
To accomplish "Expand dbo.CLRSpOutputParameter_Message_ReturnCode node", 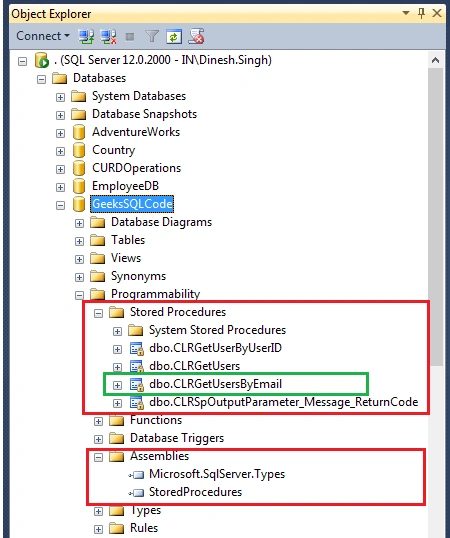I will (117, 404).
